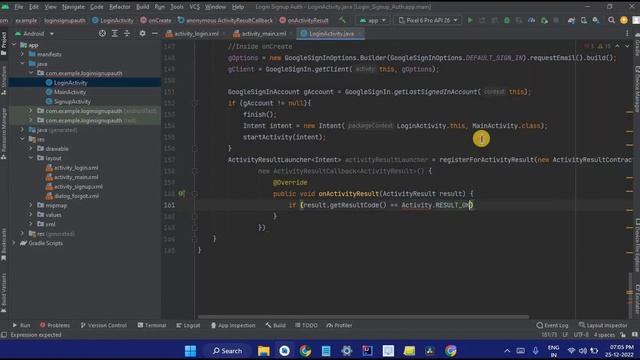Open the SDK Manager toolbar icon
Image resolution: width=640 pixels, height=360 pixels.
pyautogui.click(x=596, y=20)
